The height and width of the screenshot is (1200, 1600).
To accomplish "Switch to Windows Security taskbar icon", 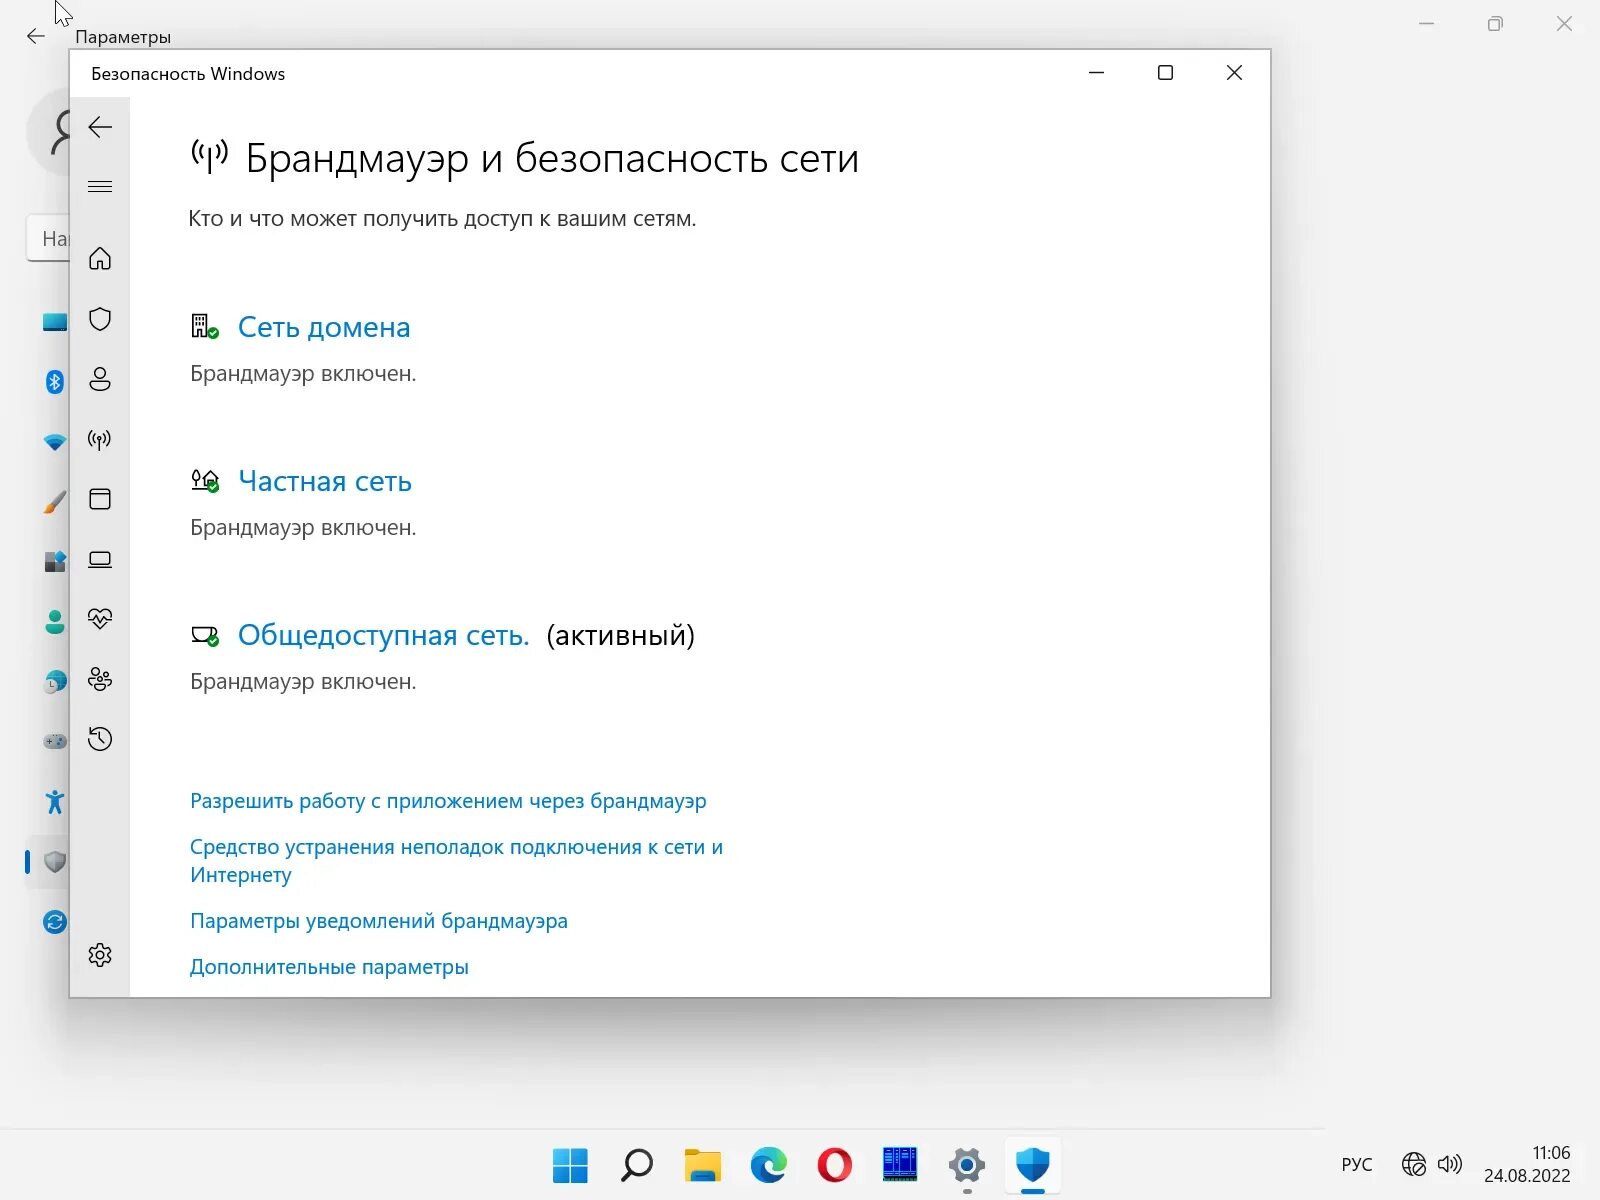I will click(1032, 1165).
